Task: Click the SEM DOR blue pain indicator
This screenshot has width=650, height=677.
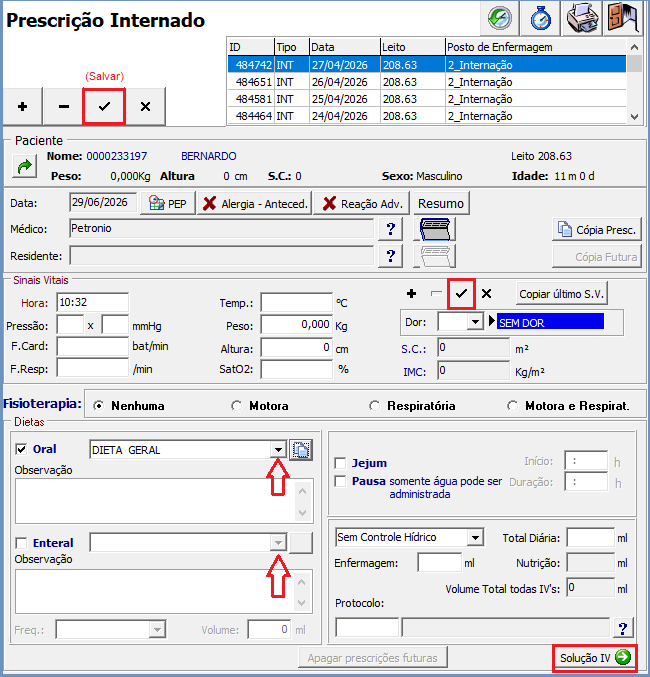Action: 550,322
